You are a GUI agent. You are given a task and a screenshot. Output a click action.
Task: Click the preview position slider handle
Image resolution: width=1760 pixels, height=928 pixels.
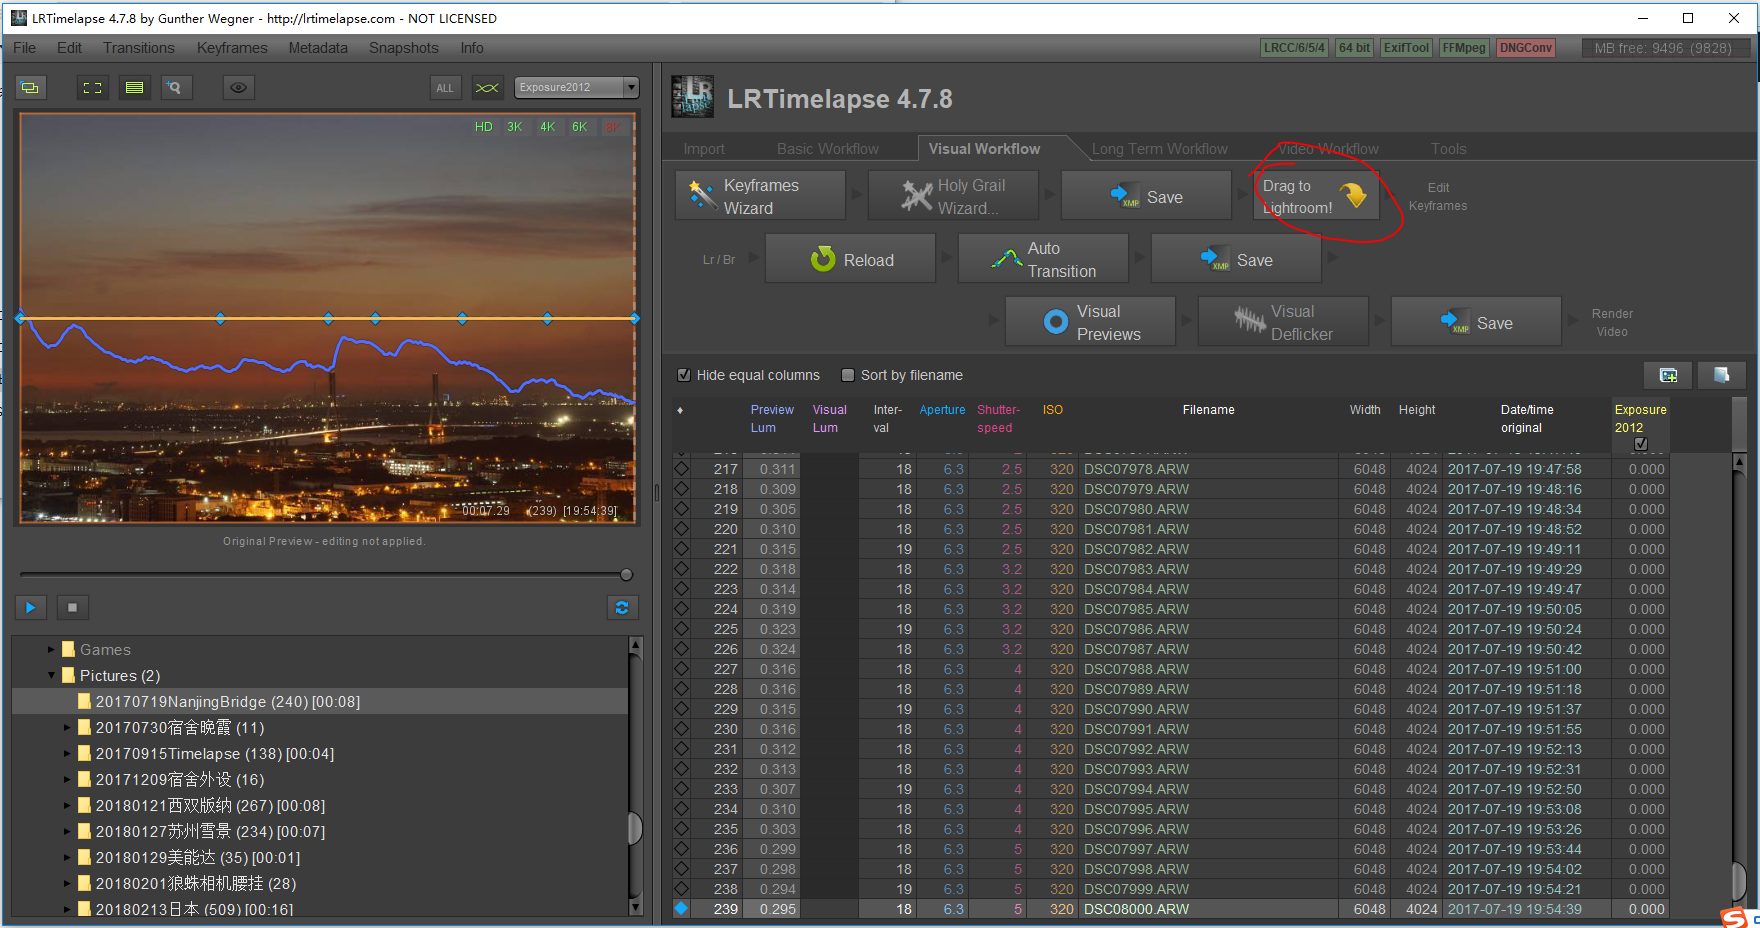point(626,575)
